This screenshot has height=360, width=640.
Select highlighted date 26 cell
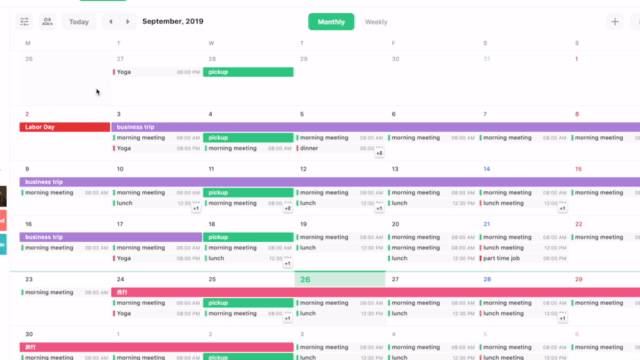pyautogui.click(x=340, y=279)
